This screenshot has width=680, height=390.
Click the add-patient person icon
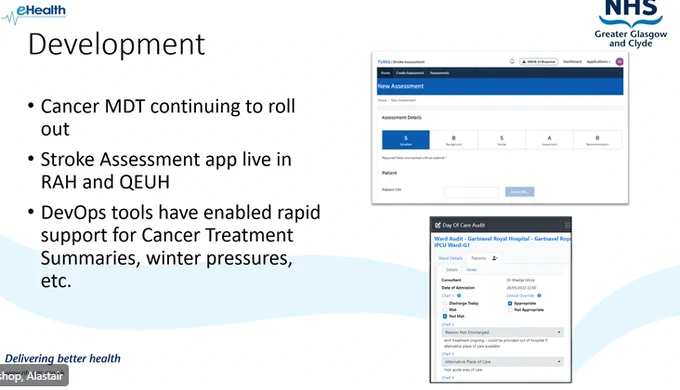494,258
